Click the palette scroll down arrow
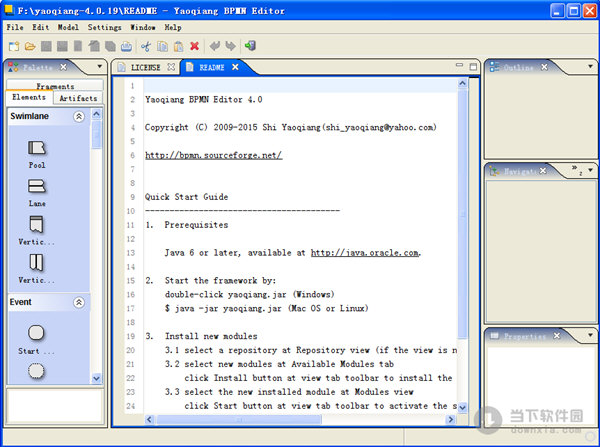Screen dimensions: 600x447 coord(96,378)
